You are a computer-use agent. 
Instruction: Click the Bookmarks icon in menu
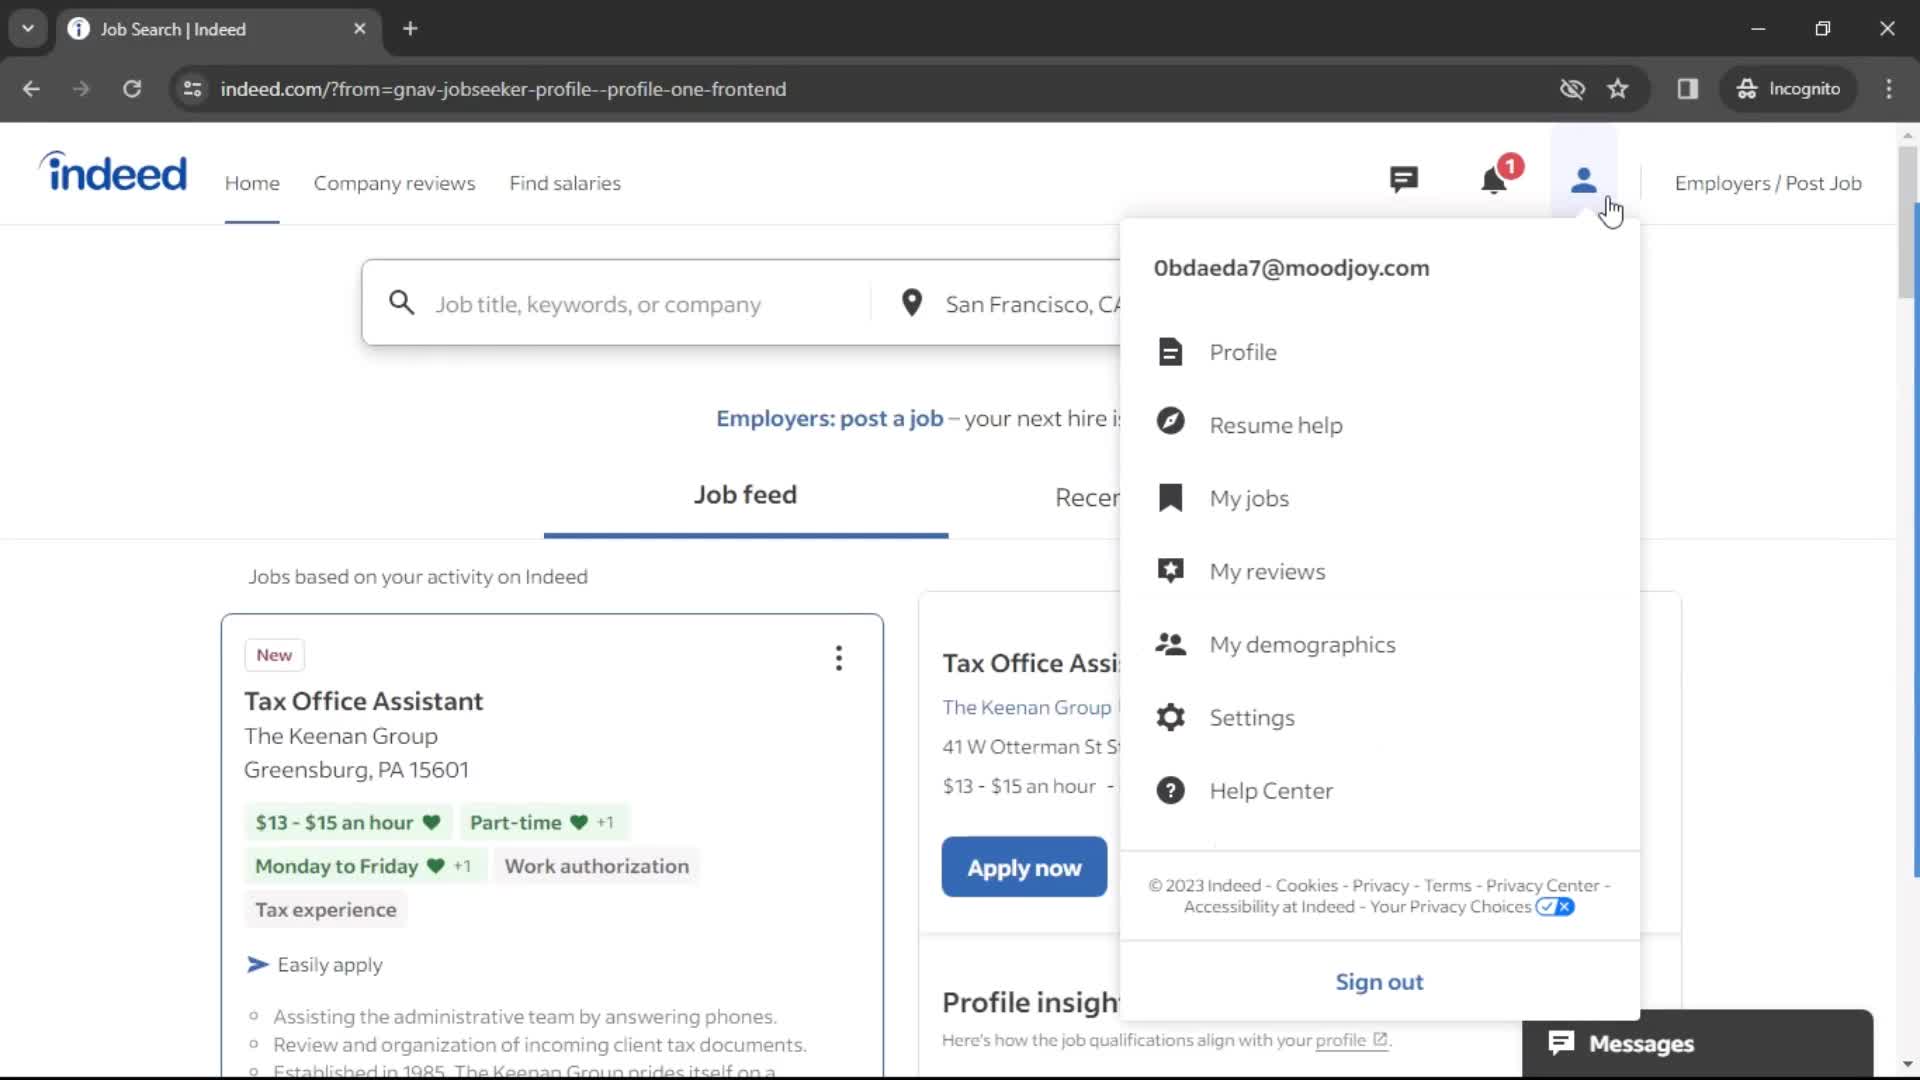(x=1170, y=496)
